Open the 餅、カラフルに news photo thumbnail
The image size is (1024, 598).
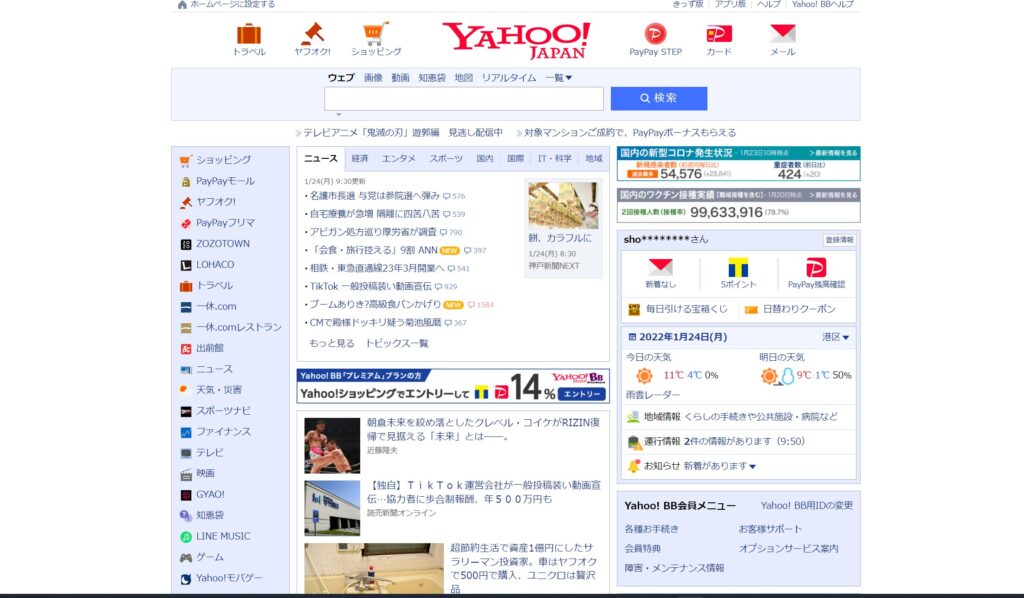click(x=563, y=206)
